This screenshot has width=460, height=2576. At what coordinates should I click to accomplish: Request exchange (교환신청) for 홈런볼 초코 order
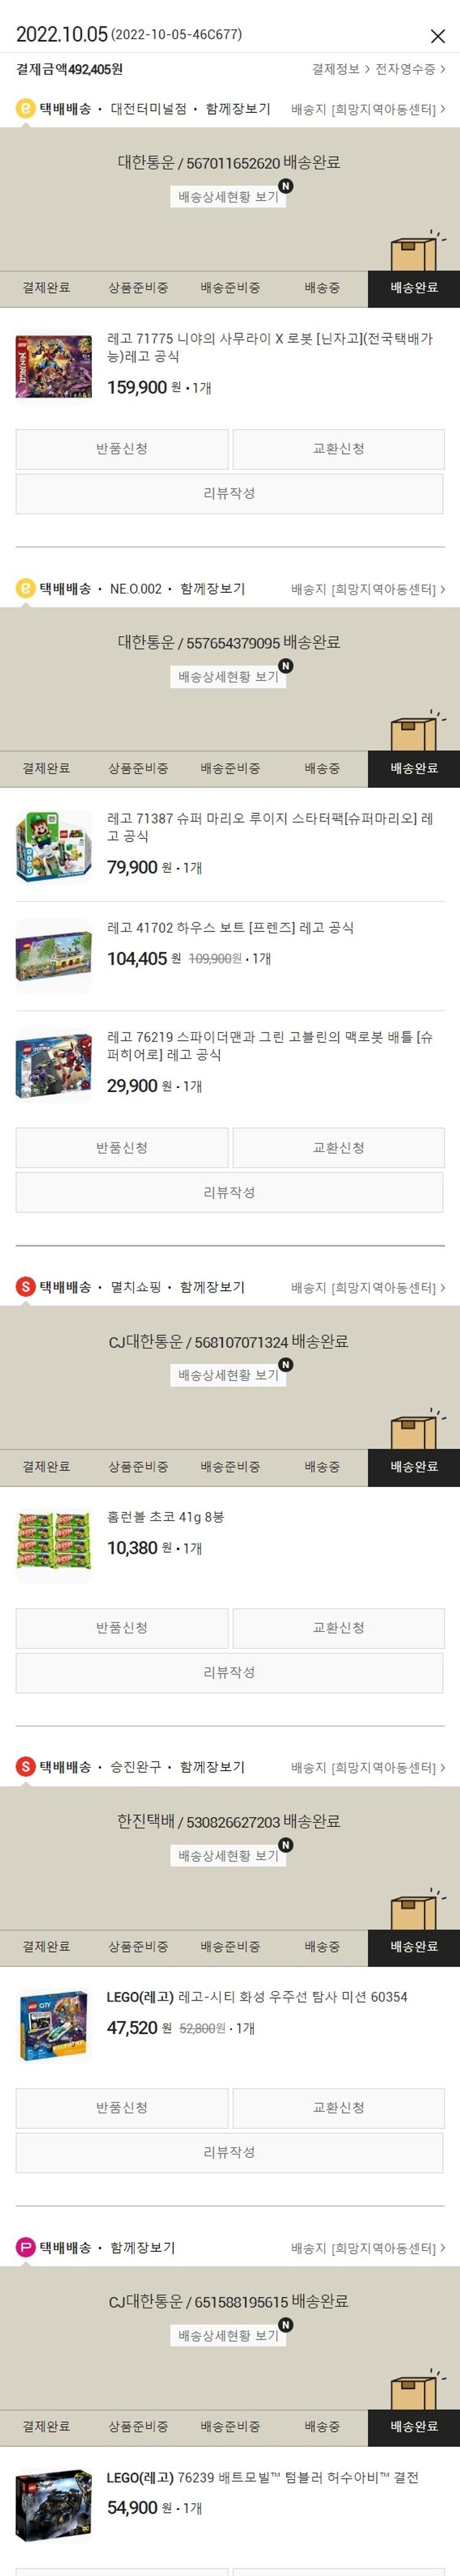[x=339, y=1628]
